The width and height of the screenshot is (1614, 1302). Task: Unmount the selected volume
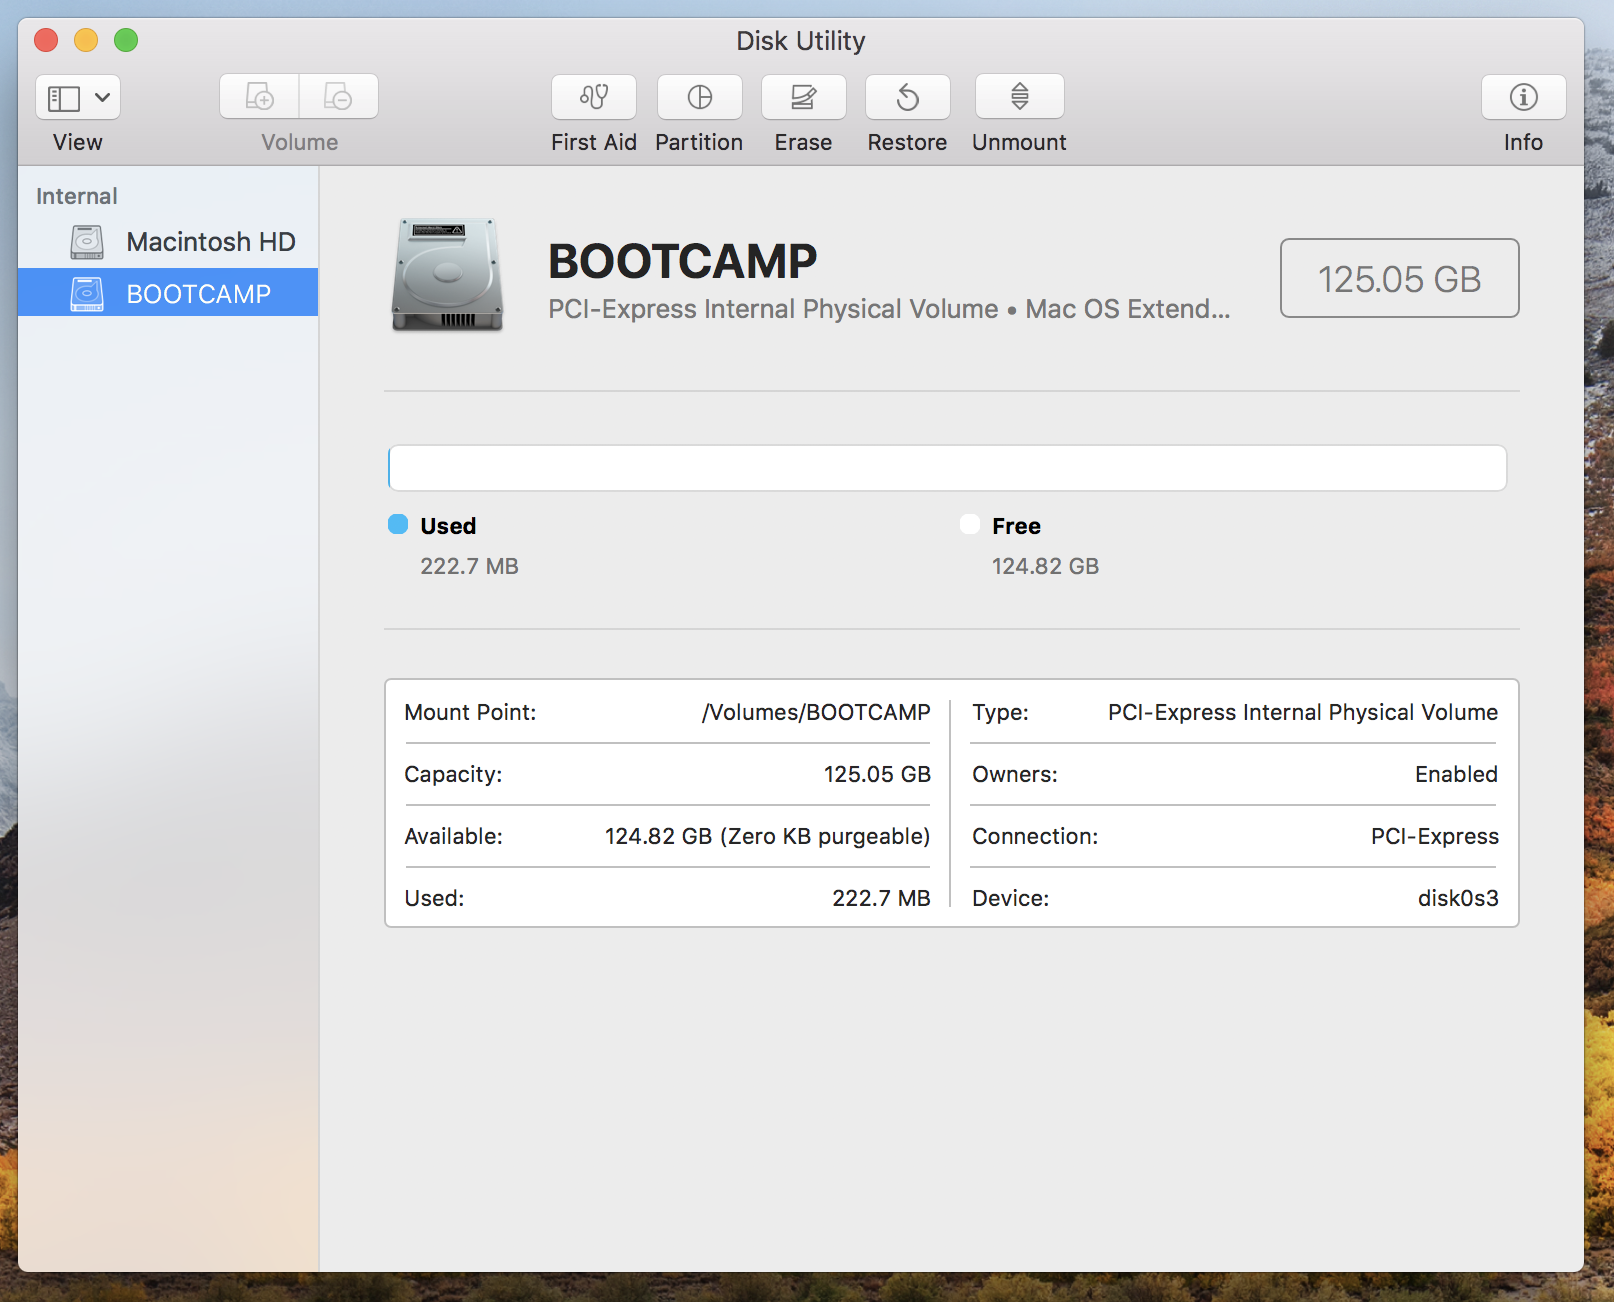pyautogui.click(x=1020, y=97)
